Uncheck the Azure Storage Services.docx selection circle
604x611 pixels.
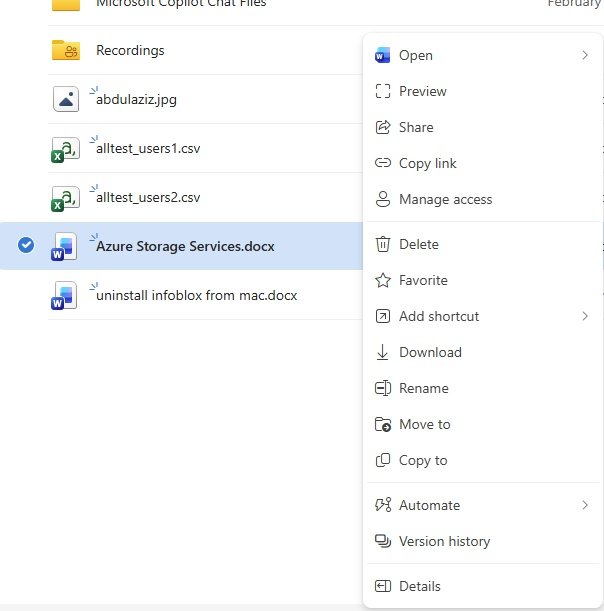tap(26, 245)
